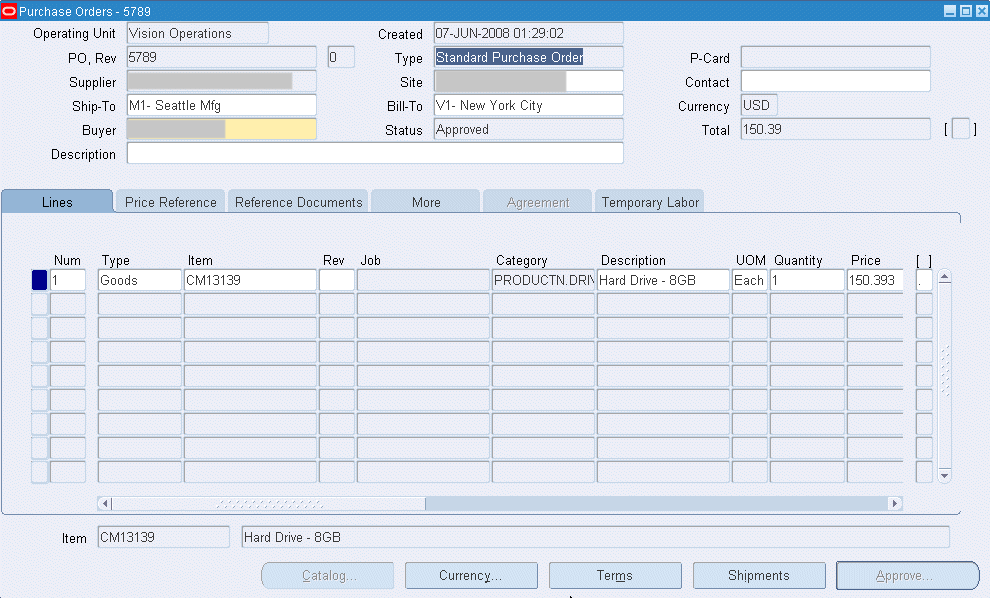
Task: Minimize the Purchase Orders window
Action: (x=950, y=11)
